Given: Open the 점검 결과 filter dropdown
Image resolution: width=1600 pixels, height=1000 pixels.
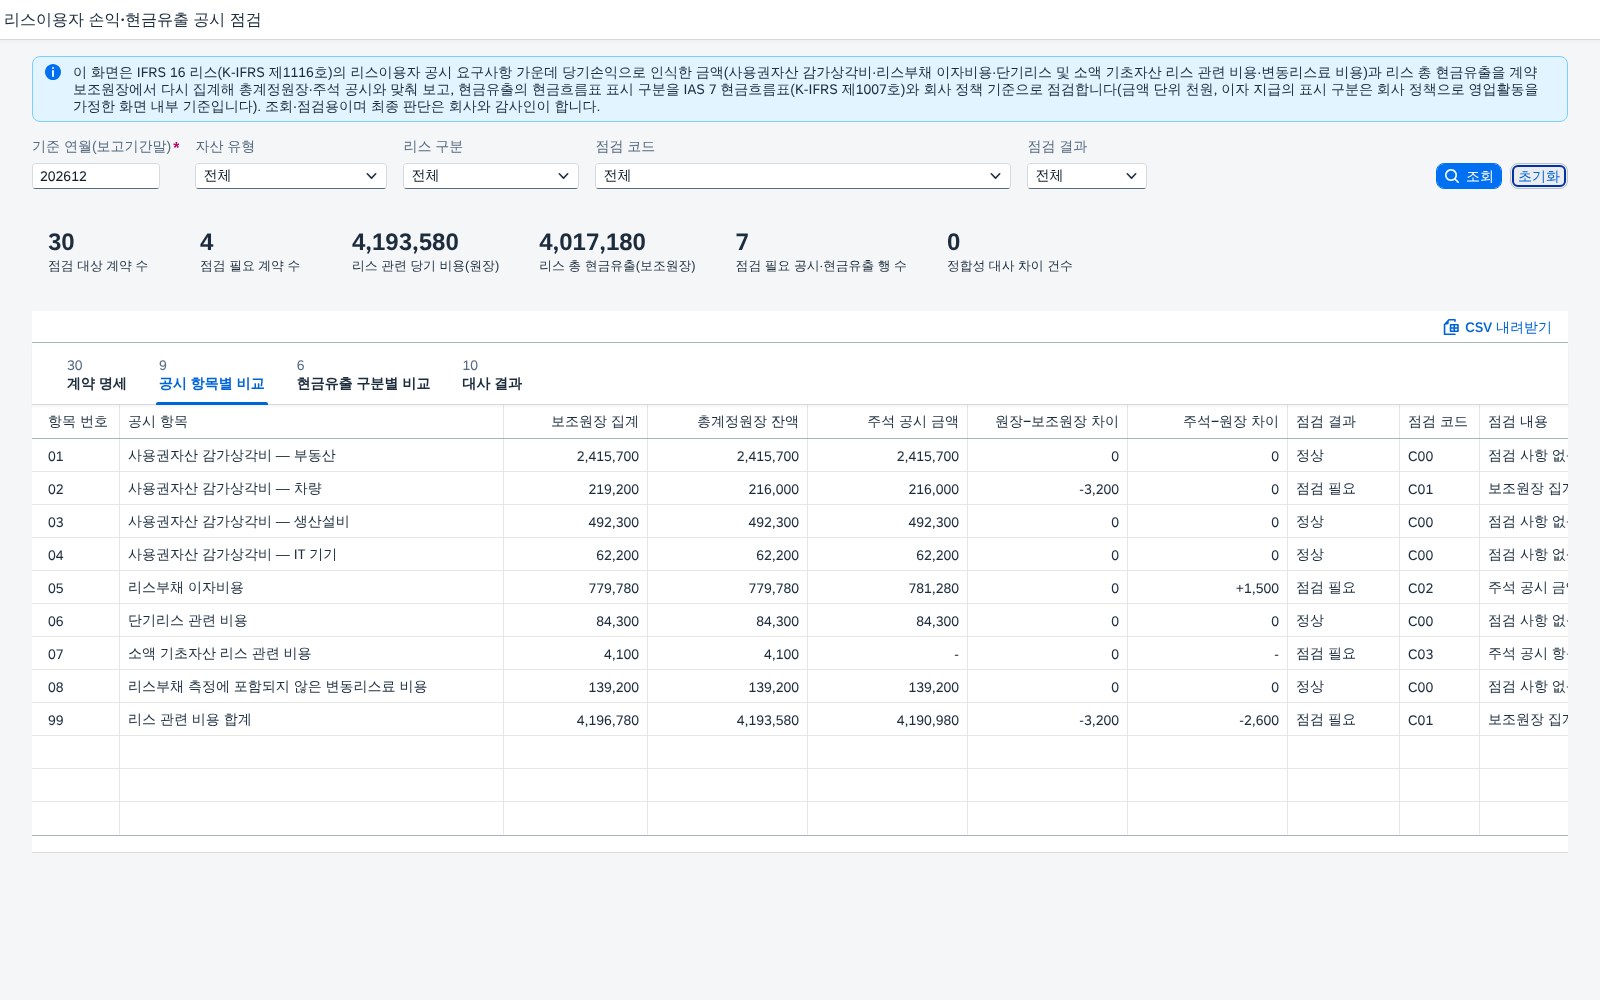Looking at the screenshot, I should tap(1087, 176).
